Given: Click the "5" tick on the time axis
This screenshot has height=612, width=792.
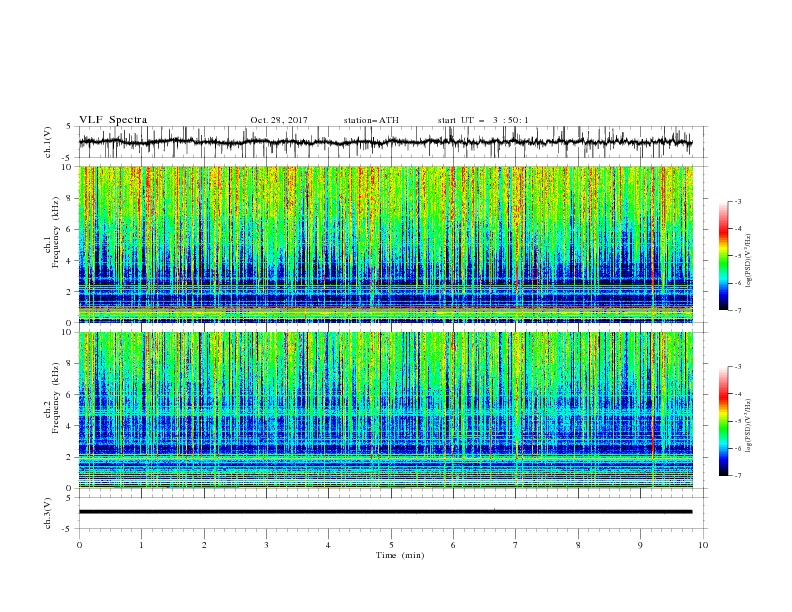Looking at the screenshot, I should [391, 545].
